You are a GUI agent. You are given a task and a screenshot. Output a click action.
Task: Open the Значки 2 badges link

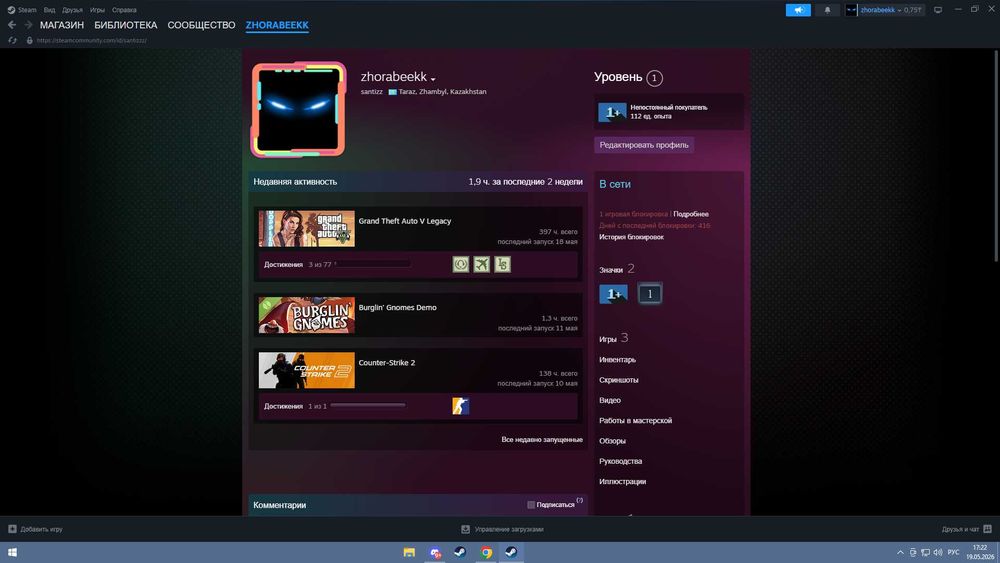click(617, 269)
